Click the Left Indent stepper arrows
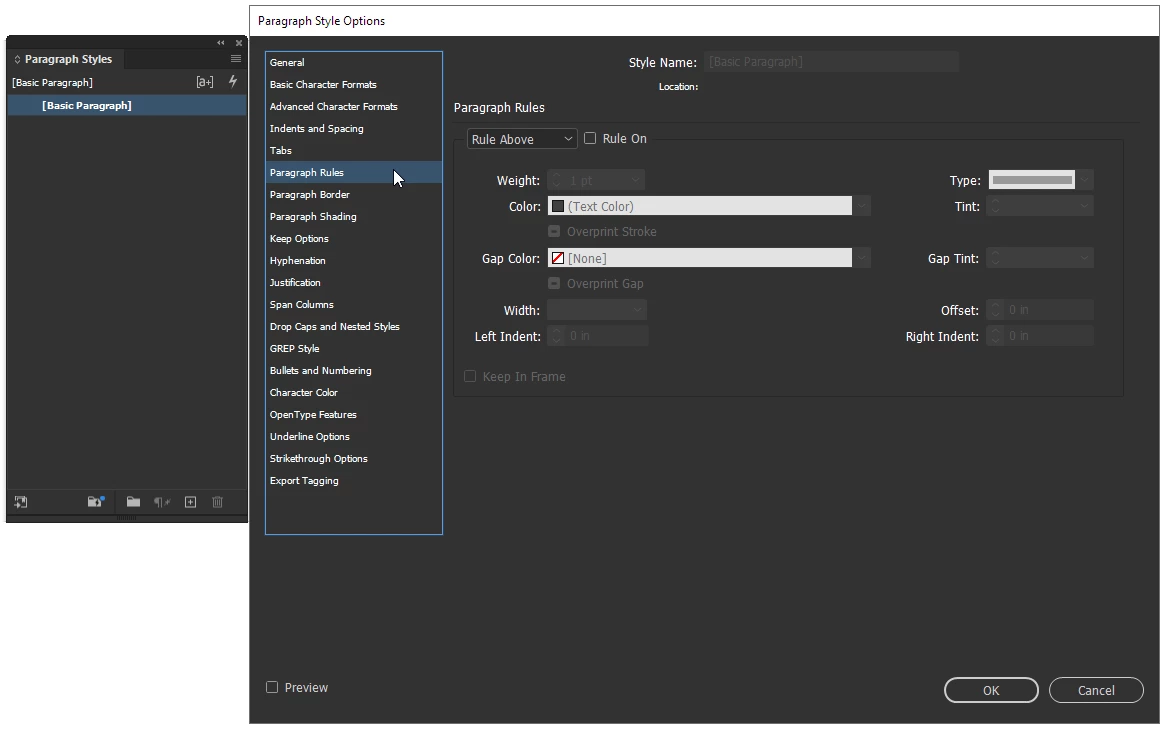Viewport: 1167px width, 730px height. (x=556, y=336)
